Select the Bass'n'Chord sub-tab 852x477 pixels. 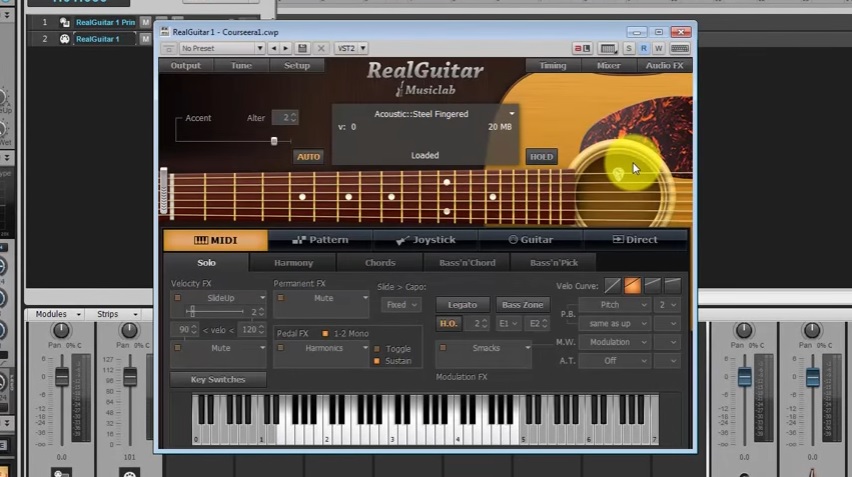[467, 262]
